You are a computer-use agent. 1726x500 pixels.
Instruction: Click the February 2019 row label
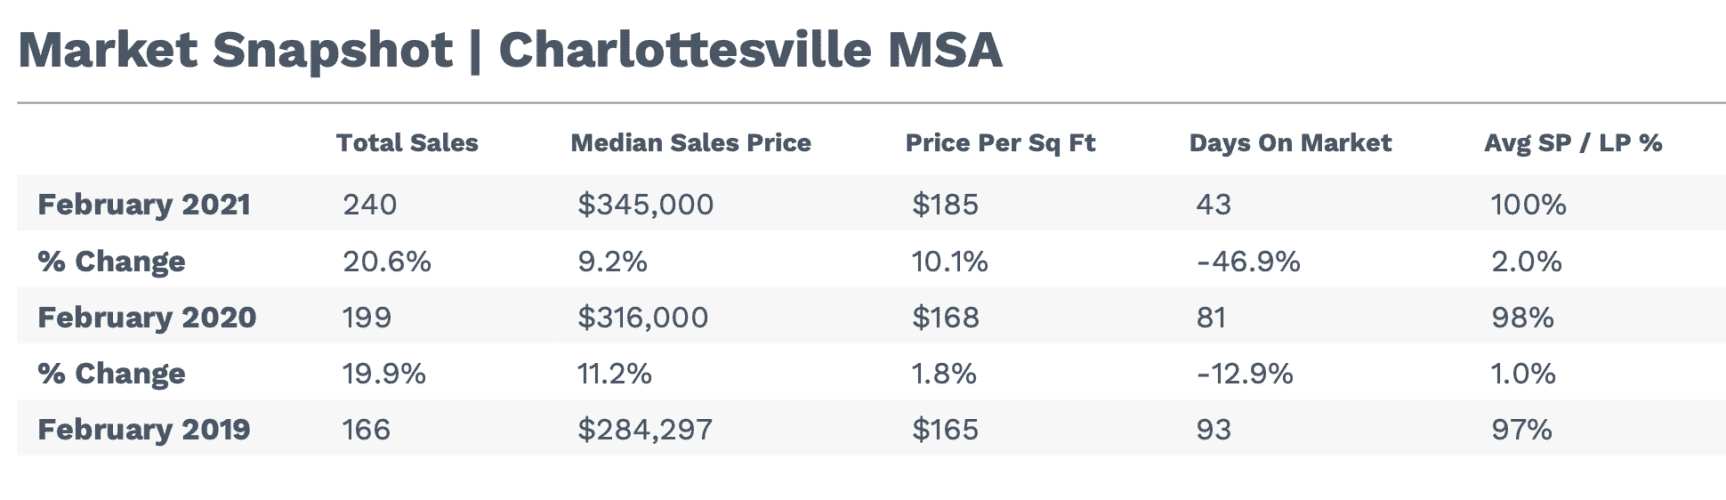click(144, 429)
